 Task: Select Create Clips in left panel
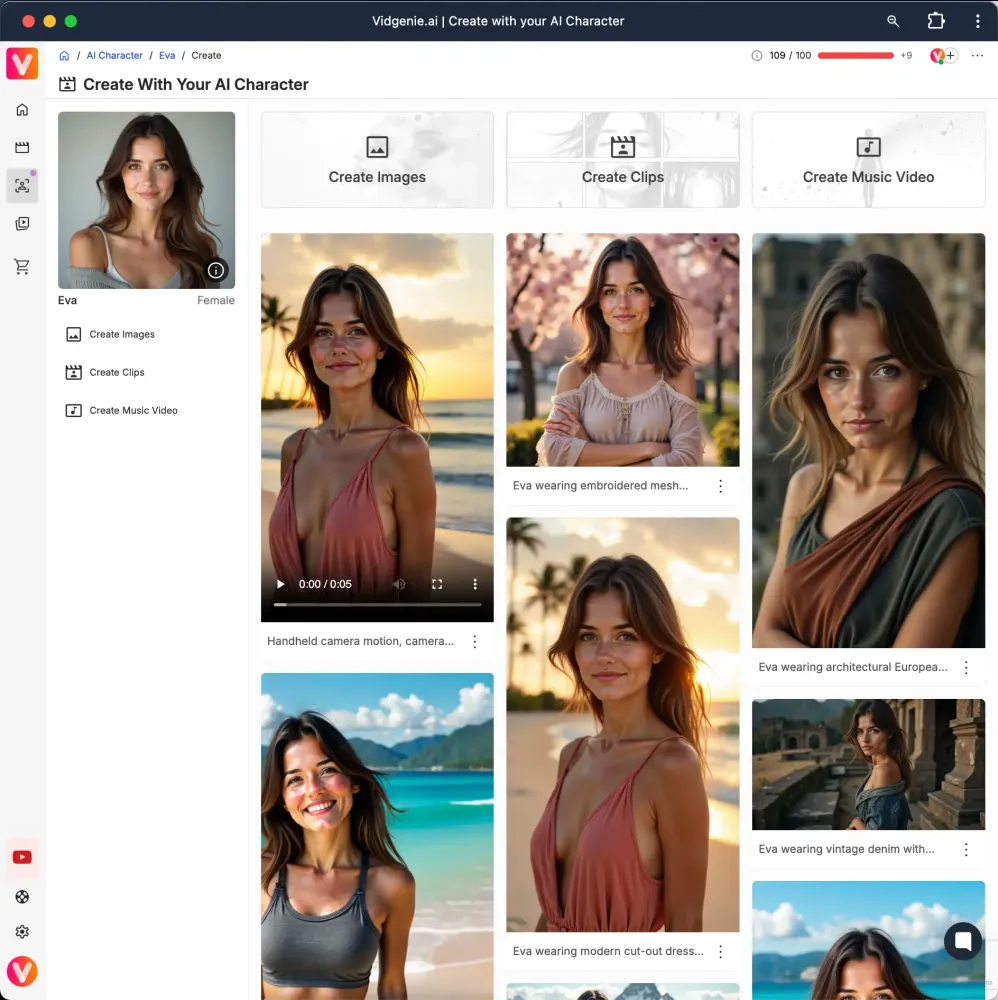(x=117, y=373)
